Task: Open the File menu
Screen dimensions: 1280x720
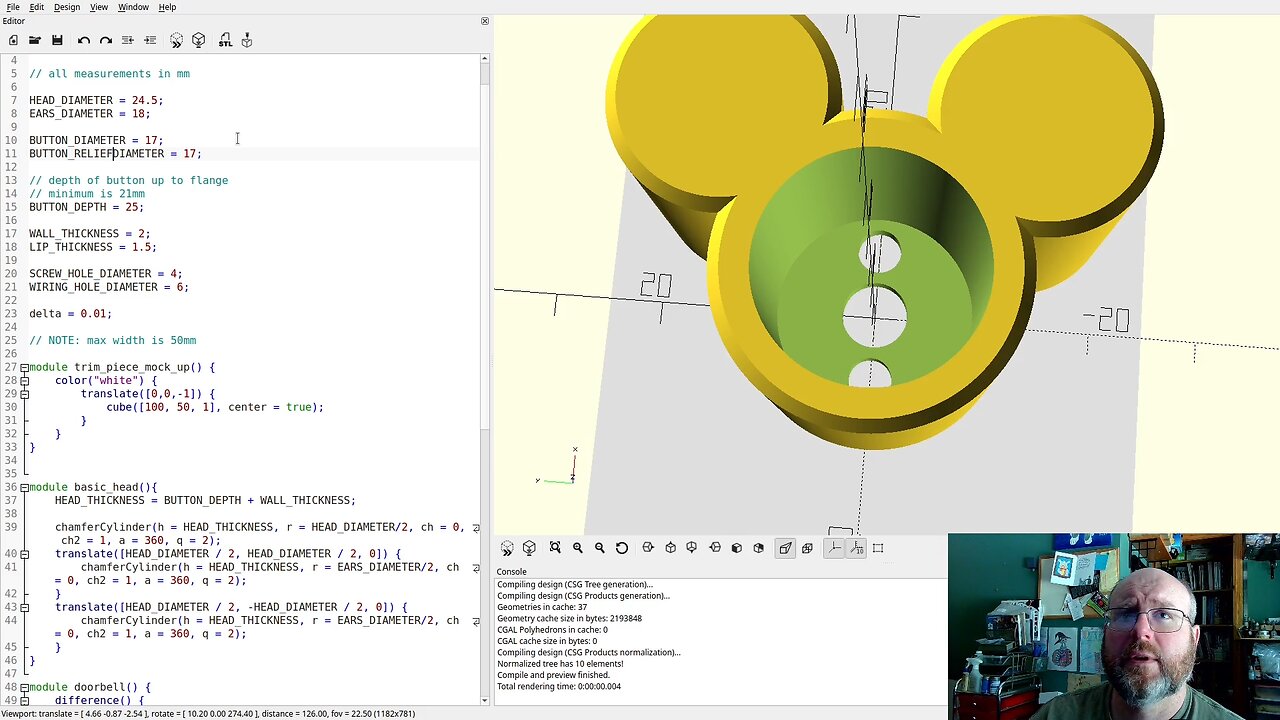Action: [13, 7]
